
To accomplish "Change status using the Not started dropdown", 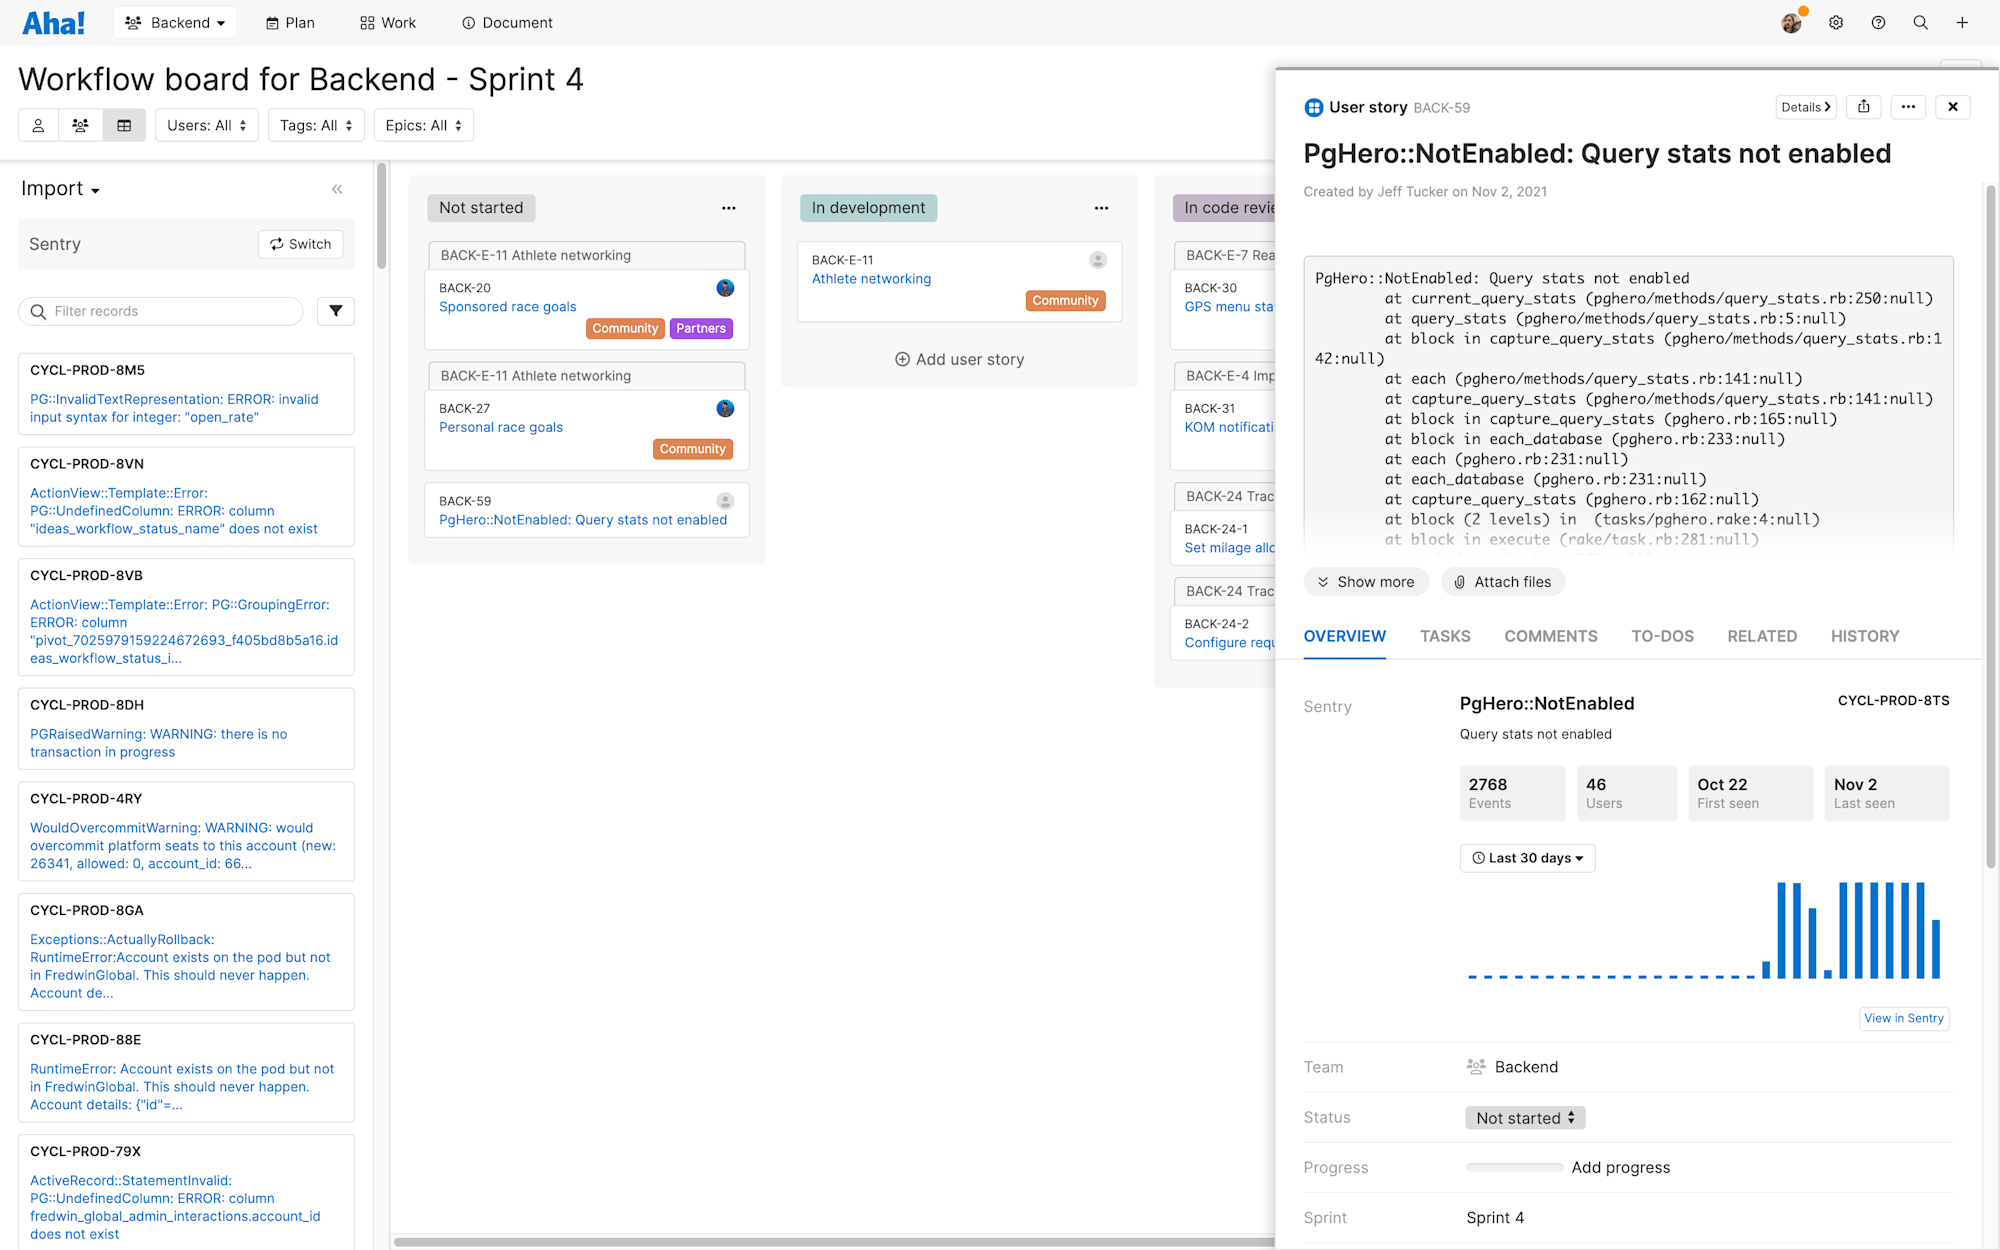I will (x=1524, y=1117).
